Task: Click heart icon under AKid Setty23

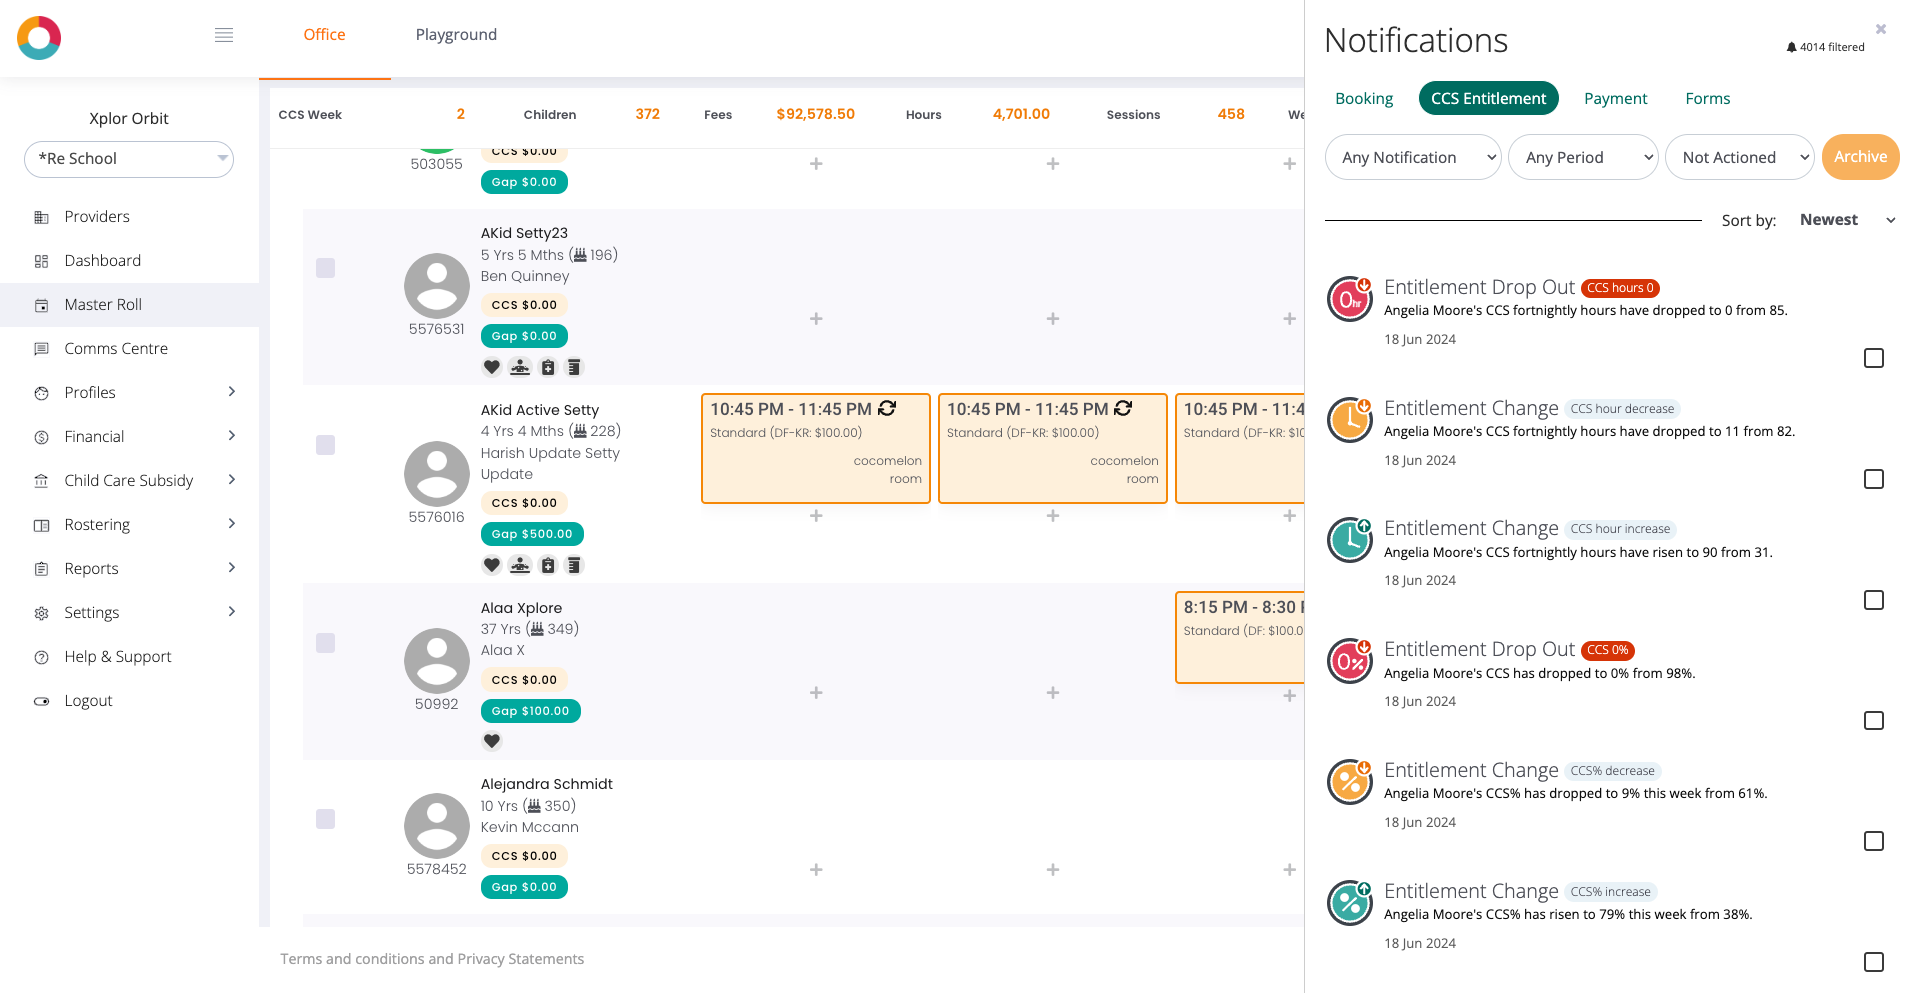Action: [491, 367]
